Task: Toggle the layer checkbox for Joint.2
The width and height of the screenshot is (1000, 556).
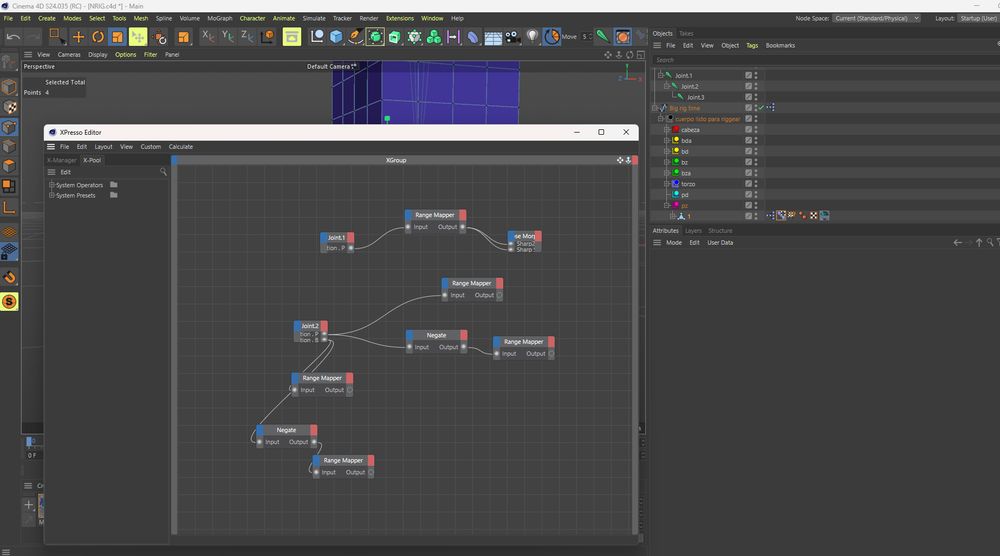Action: pos(749,86)
